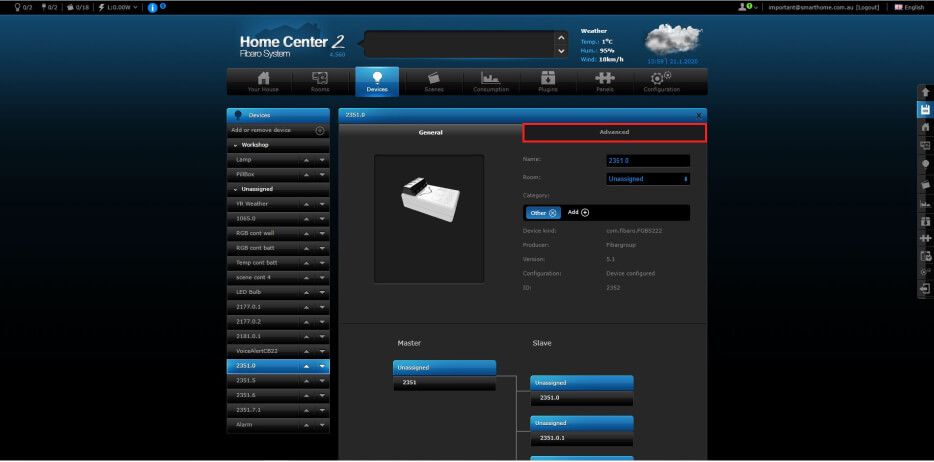934x462 pixels.
Task: Open the Rooms section
Action: point(320,82)
